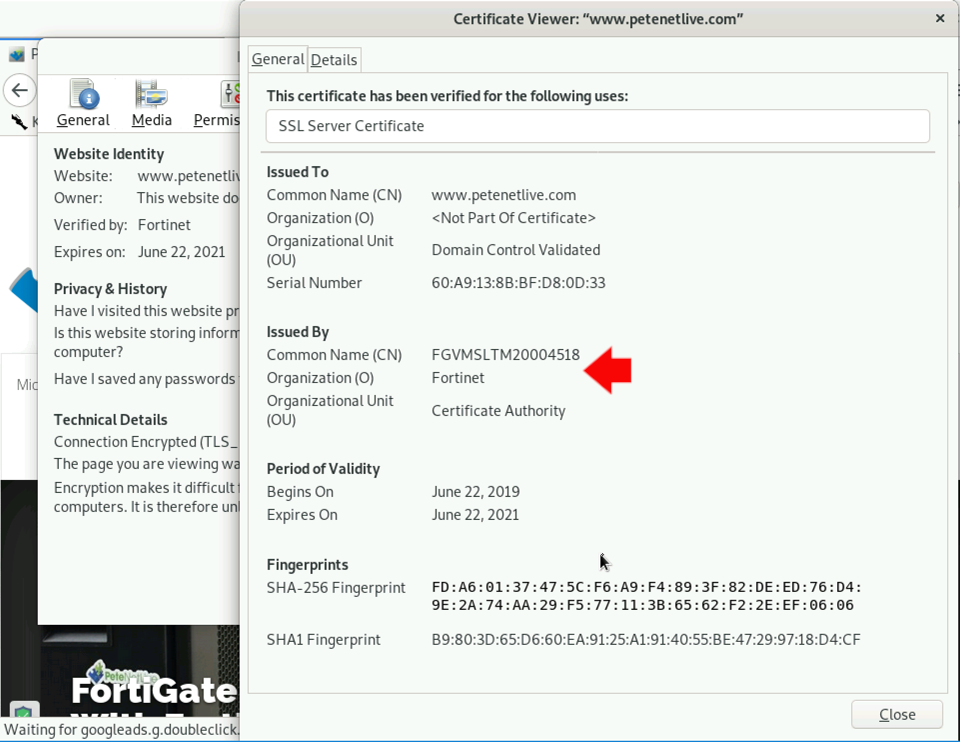Select the General certificate tab
The width and height of the screenshot is (960, 742).
[x=278, y=59]
